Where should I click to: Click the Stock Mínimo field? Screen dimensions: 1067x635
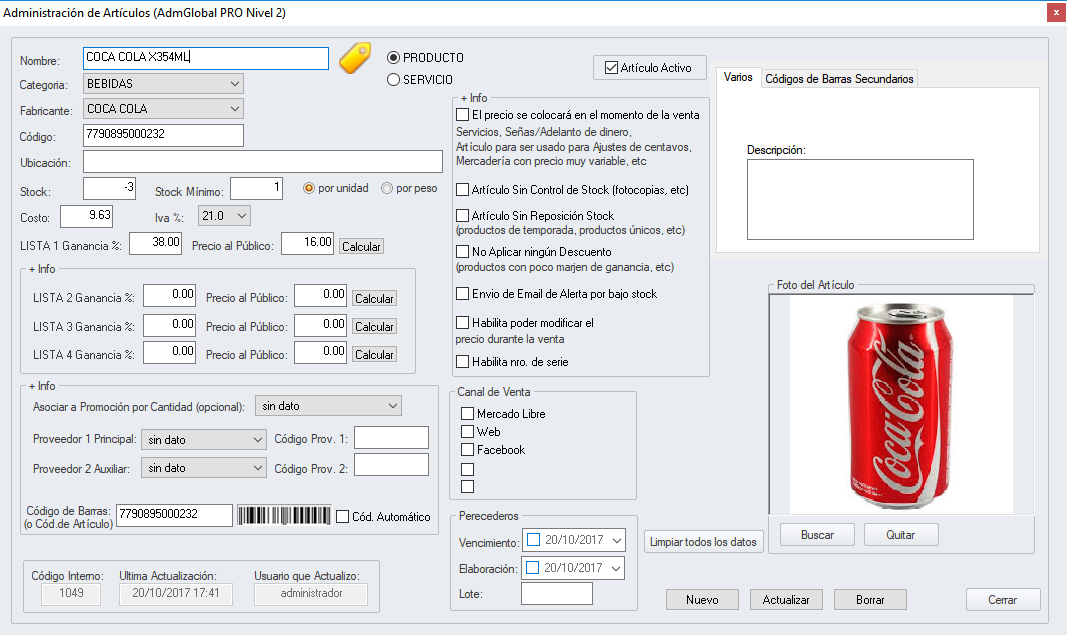(x=257, y=189)
